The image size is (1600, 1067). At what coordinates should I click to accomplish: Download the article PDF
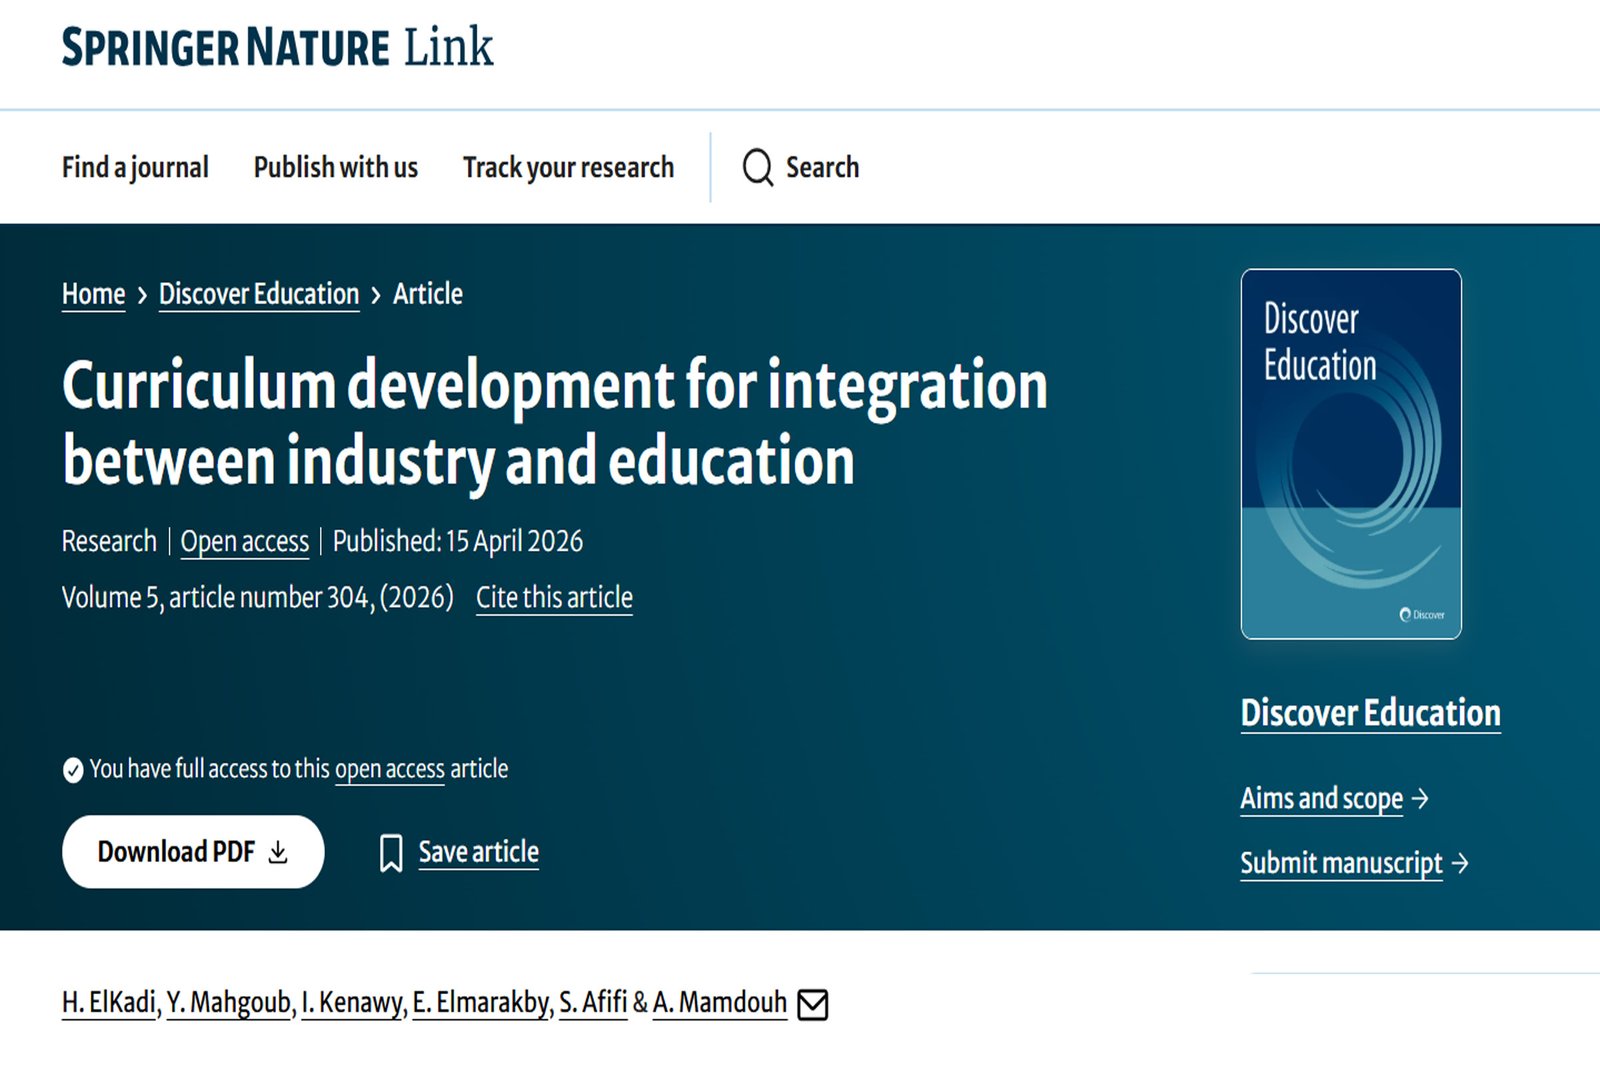[193, 852]
